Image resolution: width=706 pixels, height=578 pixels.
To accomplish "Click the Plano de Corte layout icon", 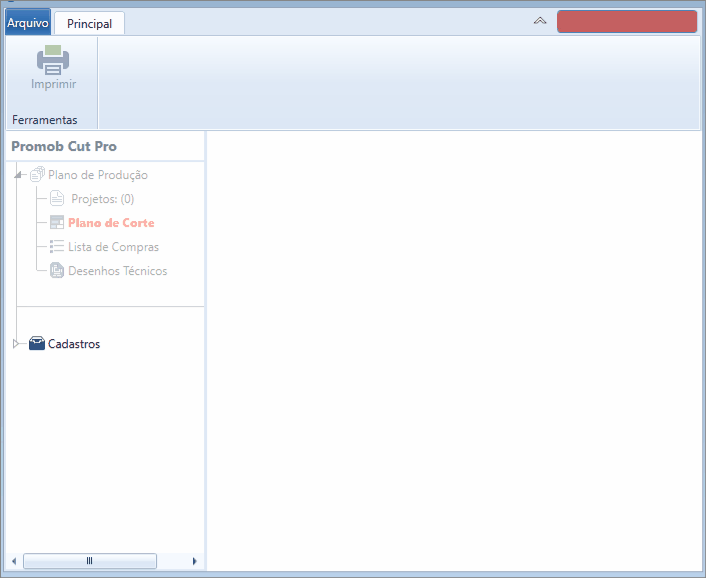I will [x=57, y=222].
